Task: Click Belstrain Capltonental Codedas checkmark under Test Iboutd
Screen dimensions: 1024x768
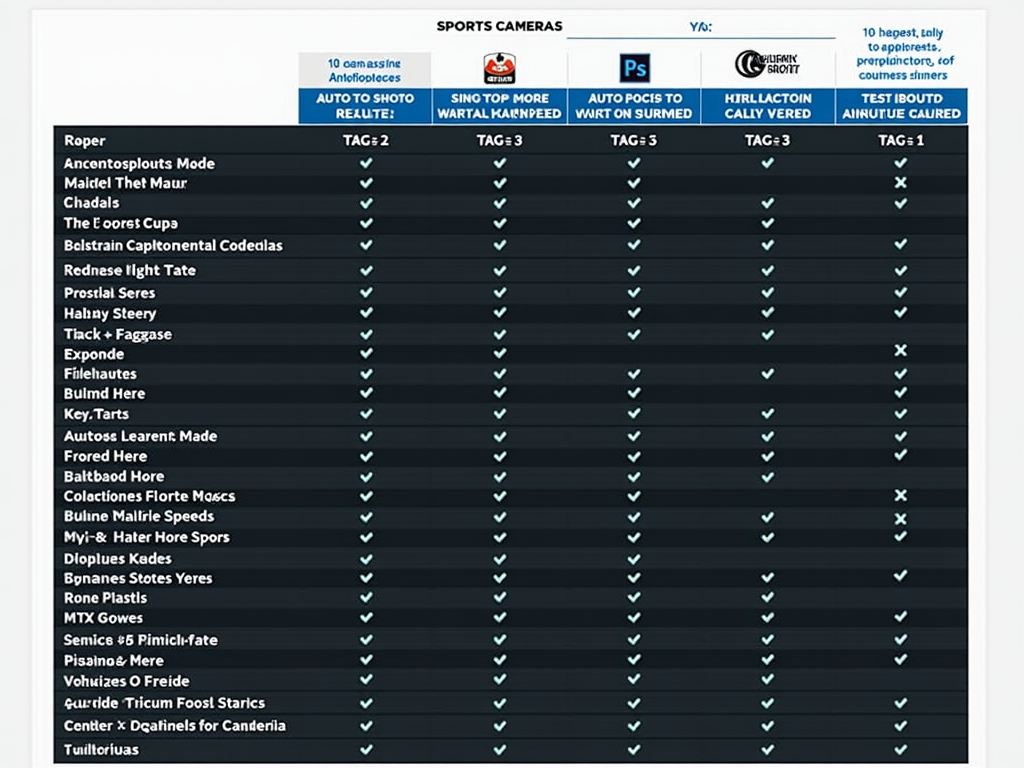Action: point(901,244)
